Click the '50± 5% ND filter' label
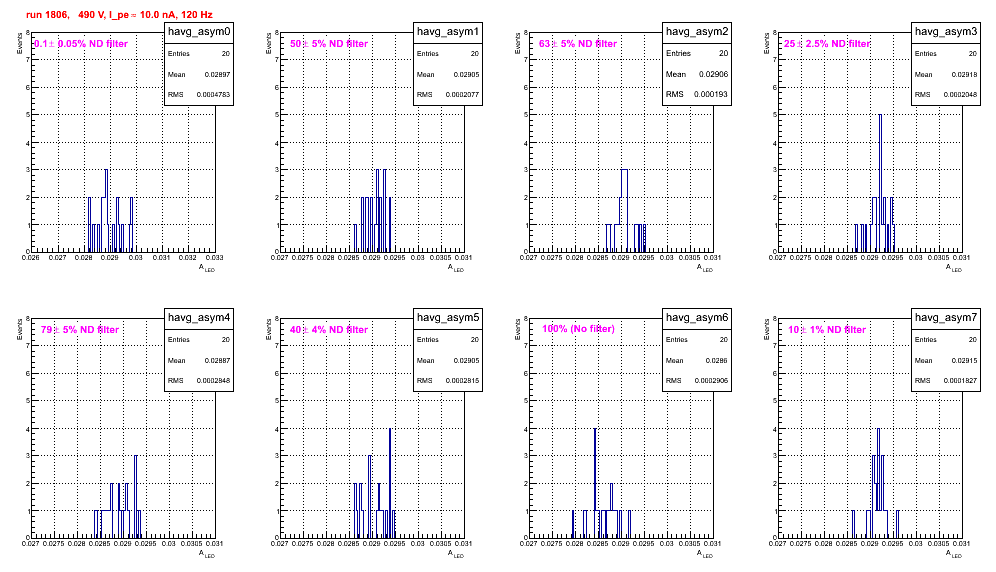The image size is (996, 572). click(329, 44)
